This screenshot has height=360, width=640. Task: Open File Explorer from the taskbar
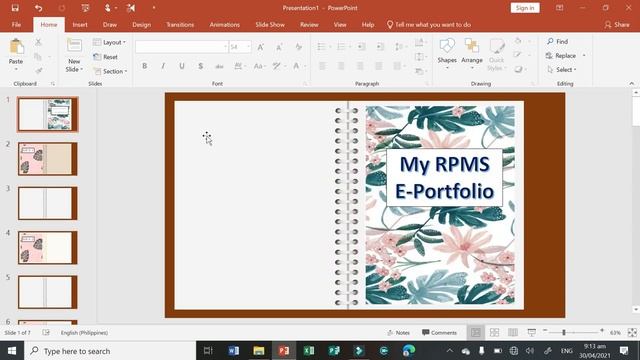click(x=259, y=351)
